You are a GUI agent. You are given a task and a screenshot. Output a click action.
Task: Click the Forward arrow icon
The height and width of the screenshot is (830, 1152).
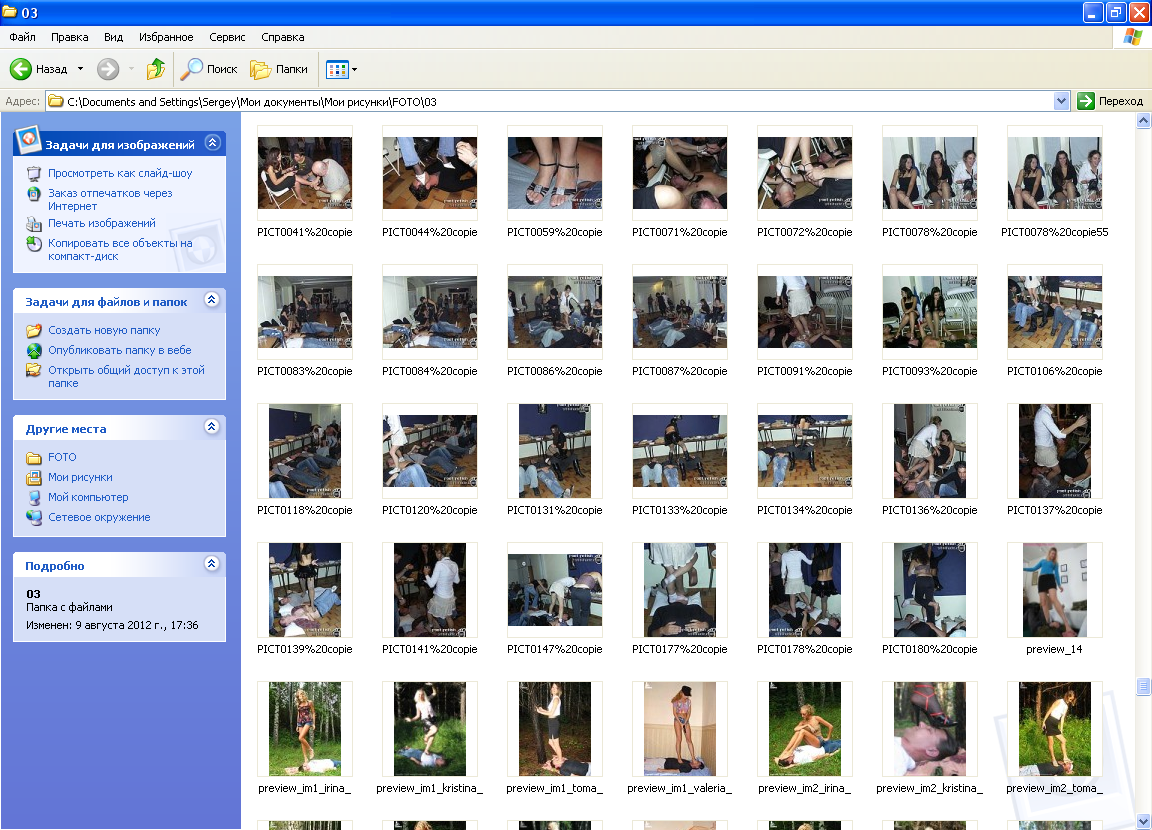tap(108, 69)
